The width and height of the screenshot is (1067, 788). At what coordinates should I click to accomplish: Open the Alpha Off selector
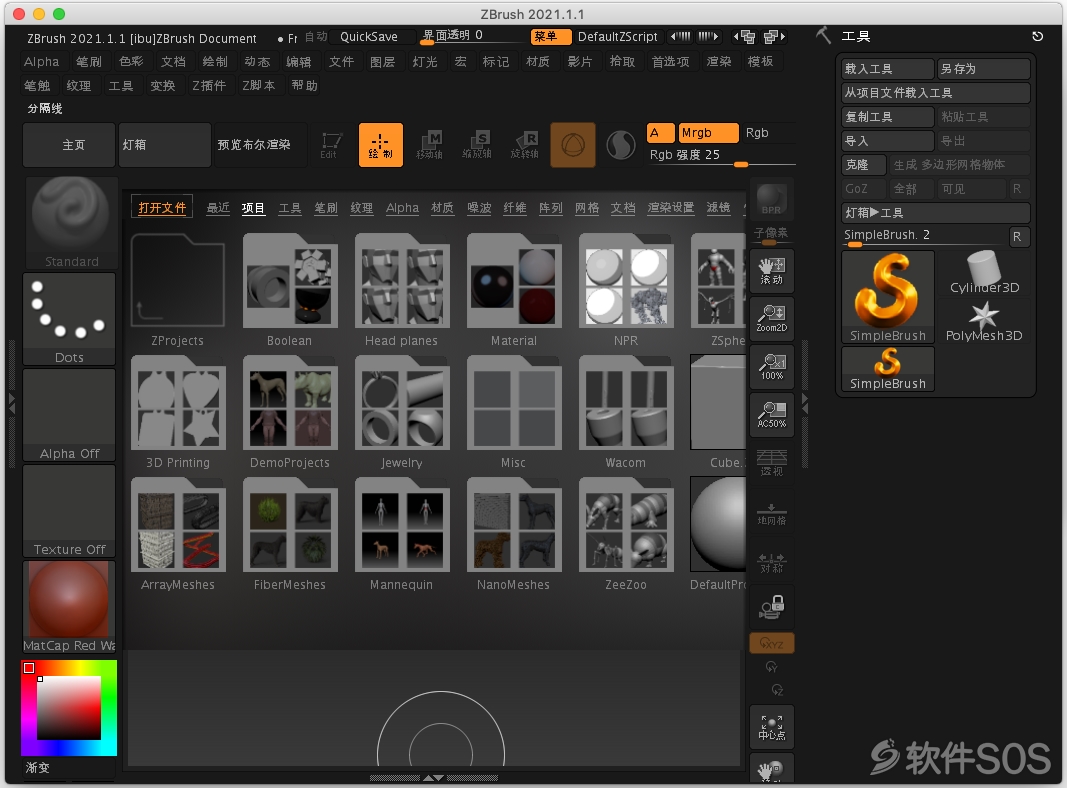[x=69, y=415]
